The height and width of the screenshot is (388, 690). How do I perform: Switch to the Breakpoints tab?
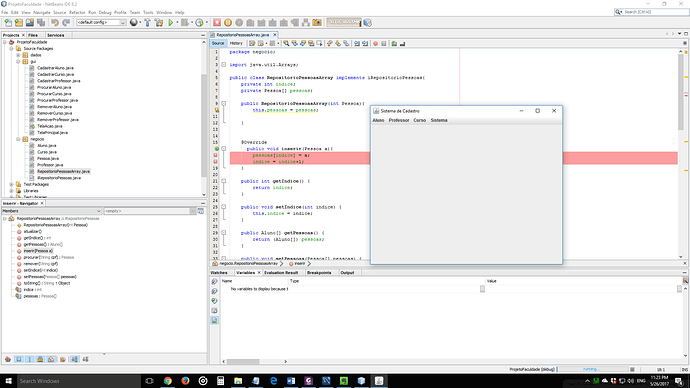point(319,273)
